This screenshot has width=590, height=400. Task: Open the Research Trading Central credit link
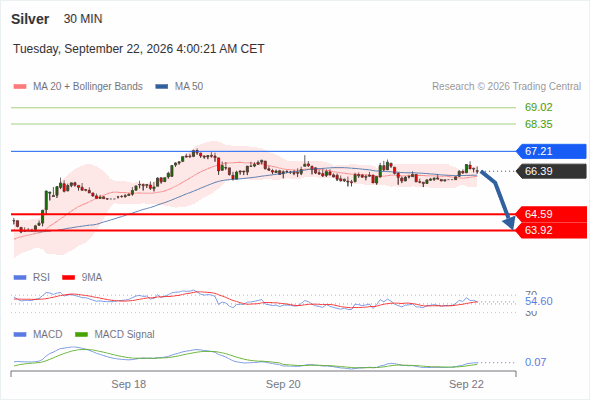(x=506, y=87)
